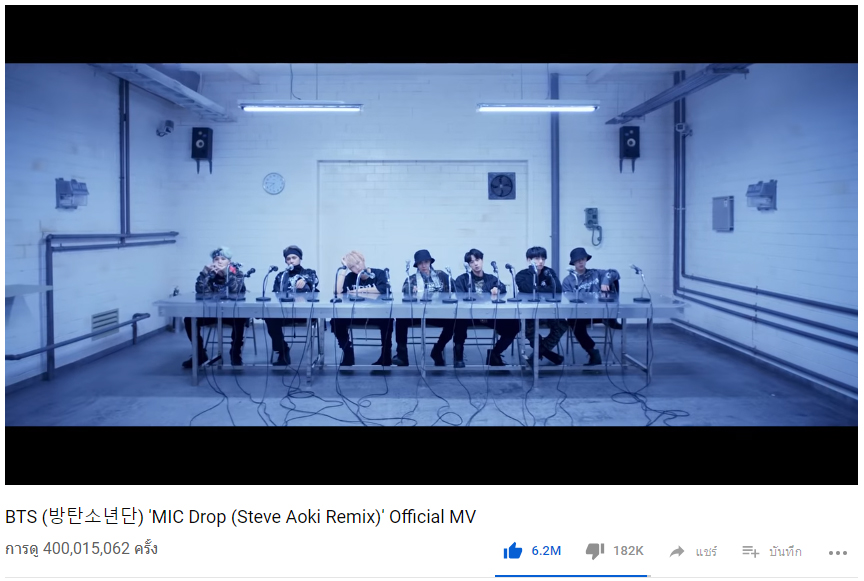864x581 pixels.
Task: Click the wall clock in the video
Action: coord(273,184)
